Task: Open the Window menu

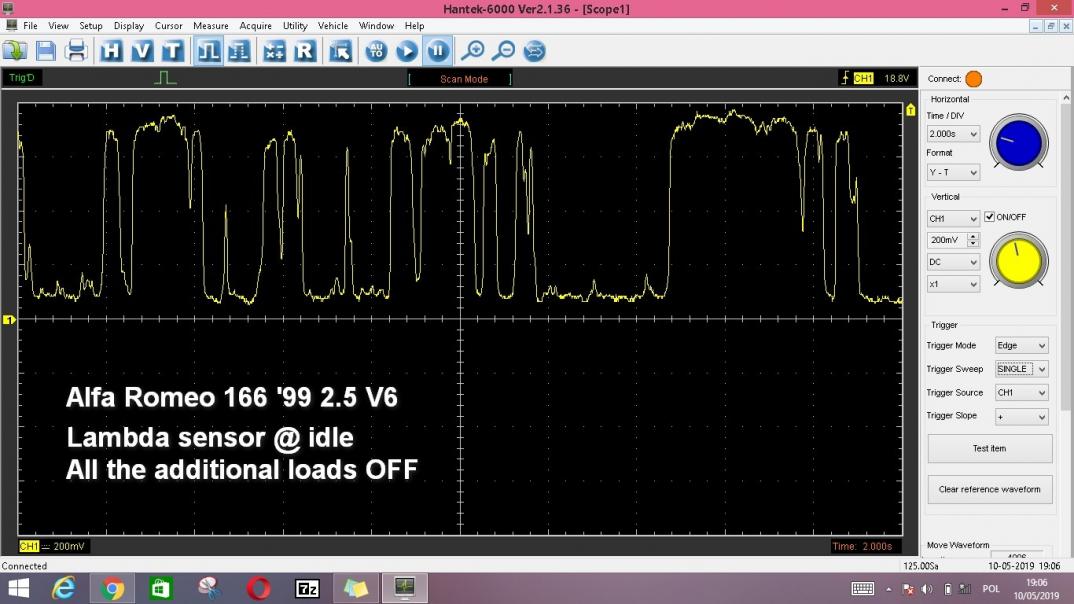Action: (377, 25)
